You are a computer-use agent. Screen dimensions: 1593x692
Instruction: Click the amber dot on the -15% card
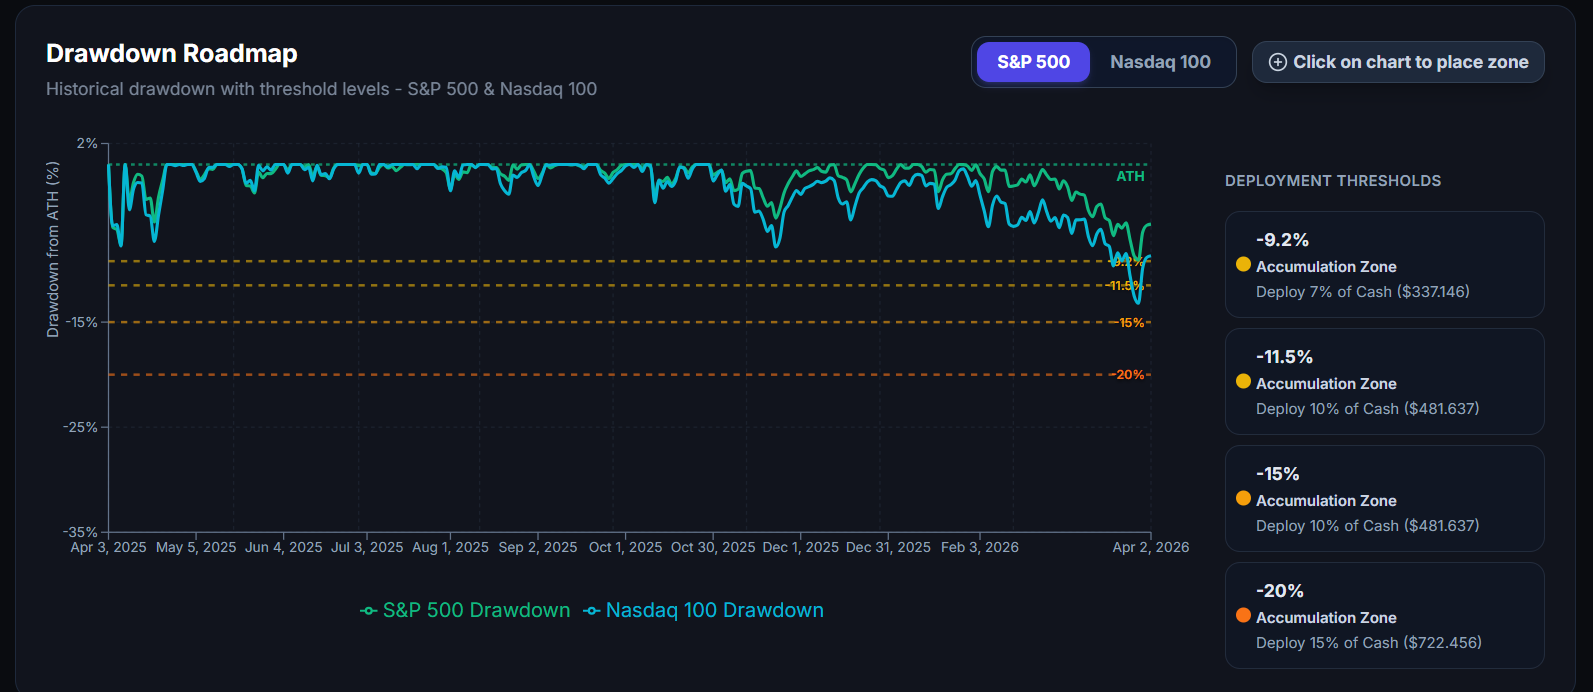tap(1243, 498)
